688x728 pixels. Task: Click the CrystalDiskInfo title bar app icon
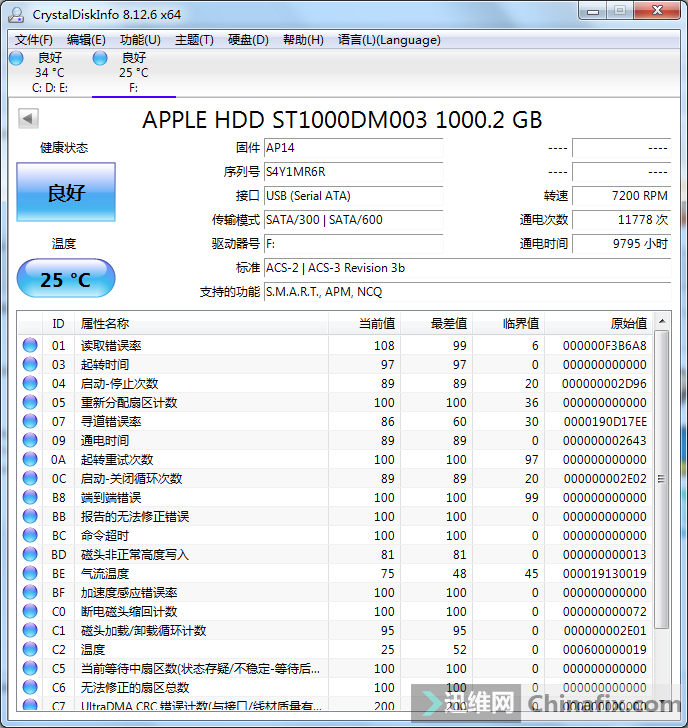coord(16,15)
